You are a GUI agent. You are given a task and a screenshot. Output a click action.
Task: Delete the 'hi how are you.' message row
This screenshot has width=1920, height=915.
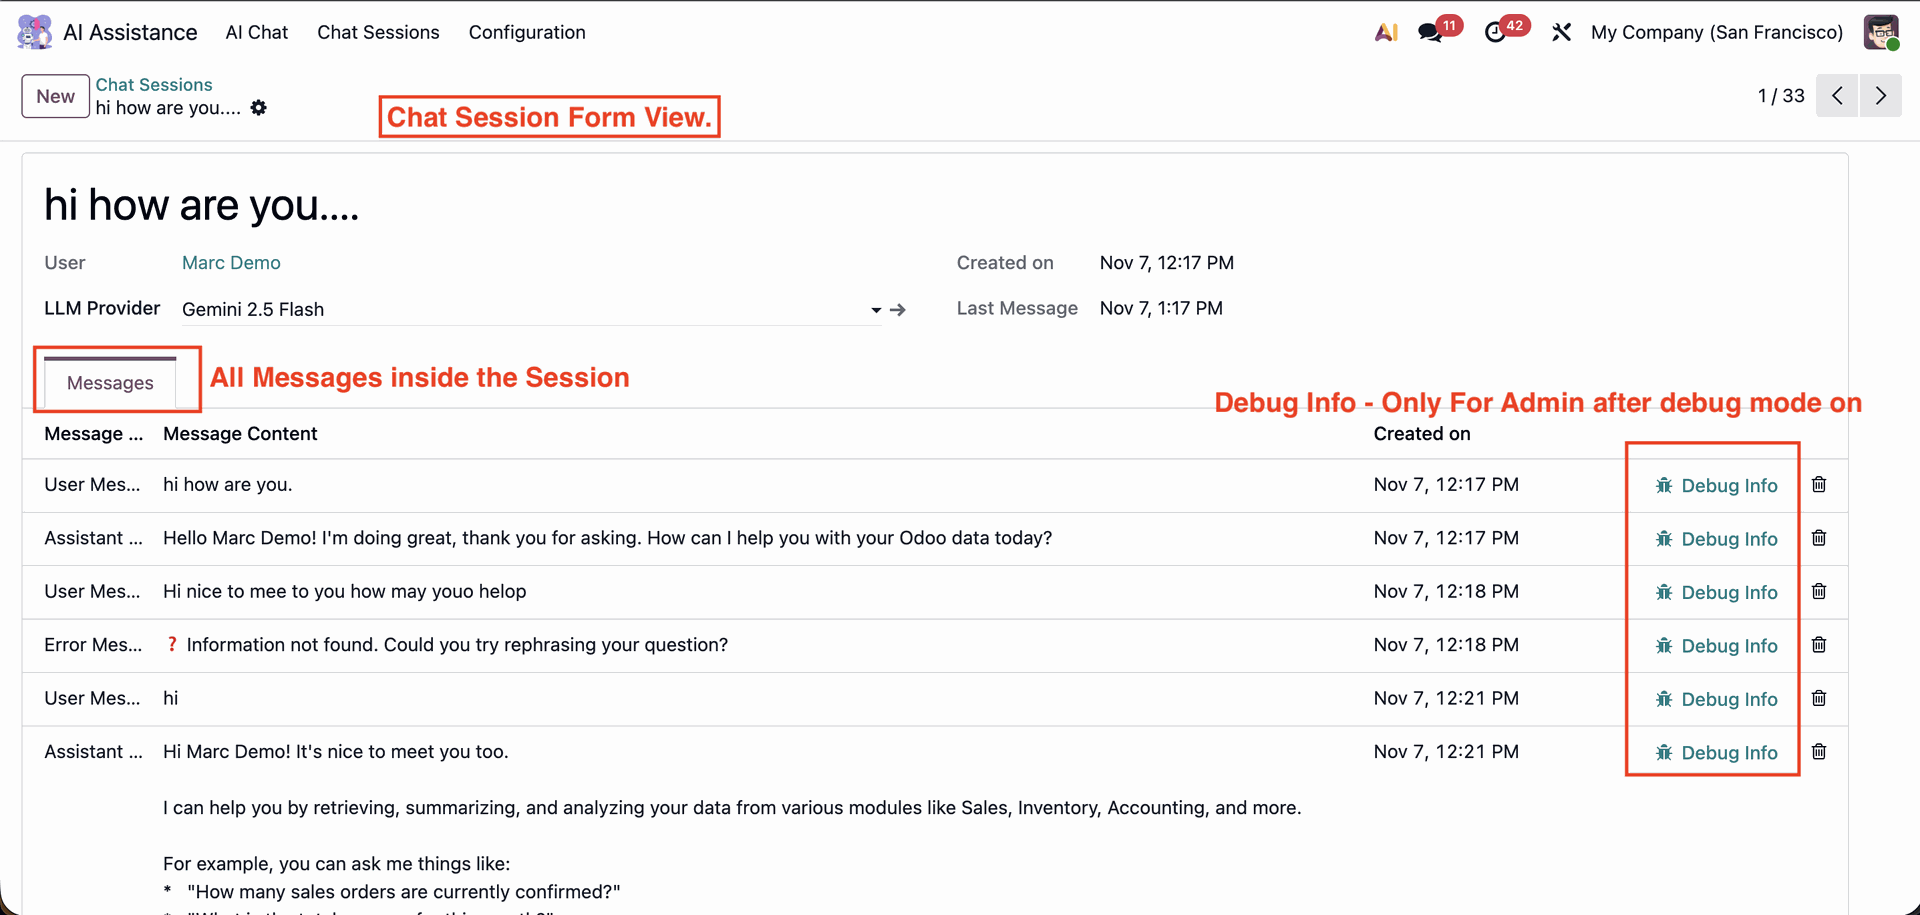click(x=1819, y=485)
